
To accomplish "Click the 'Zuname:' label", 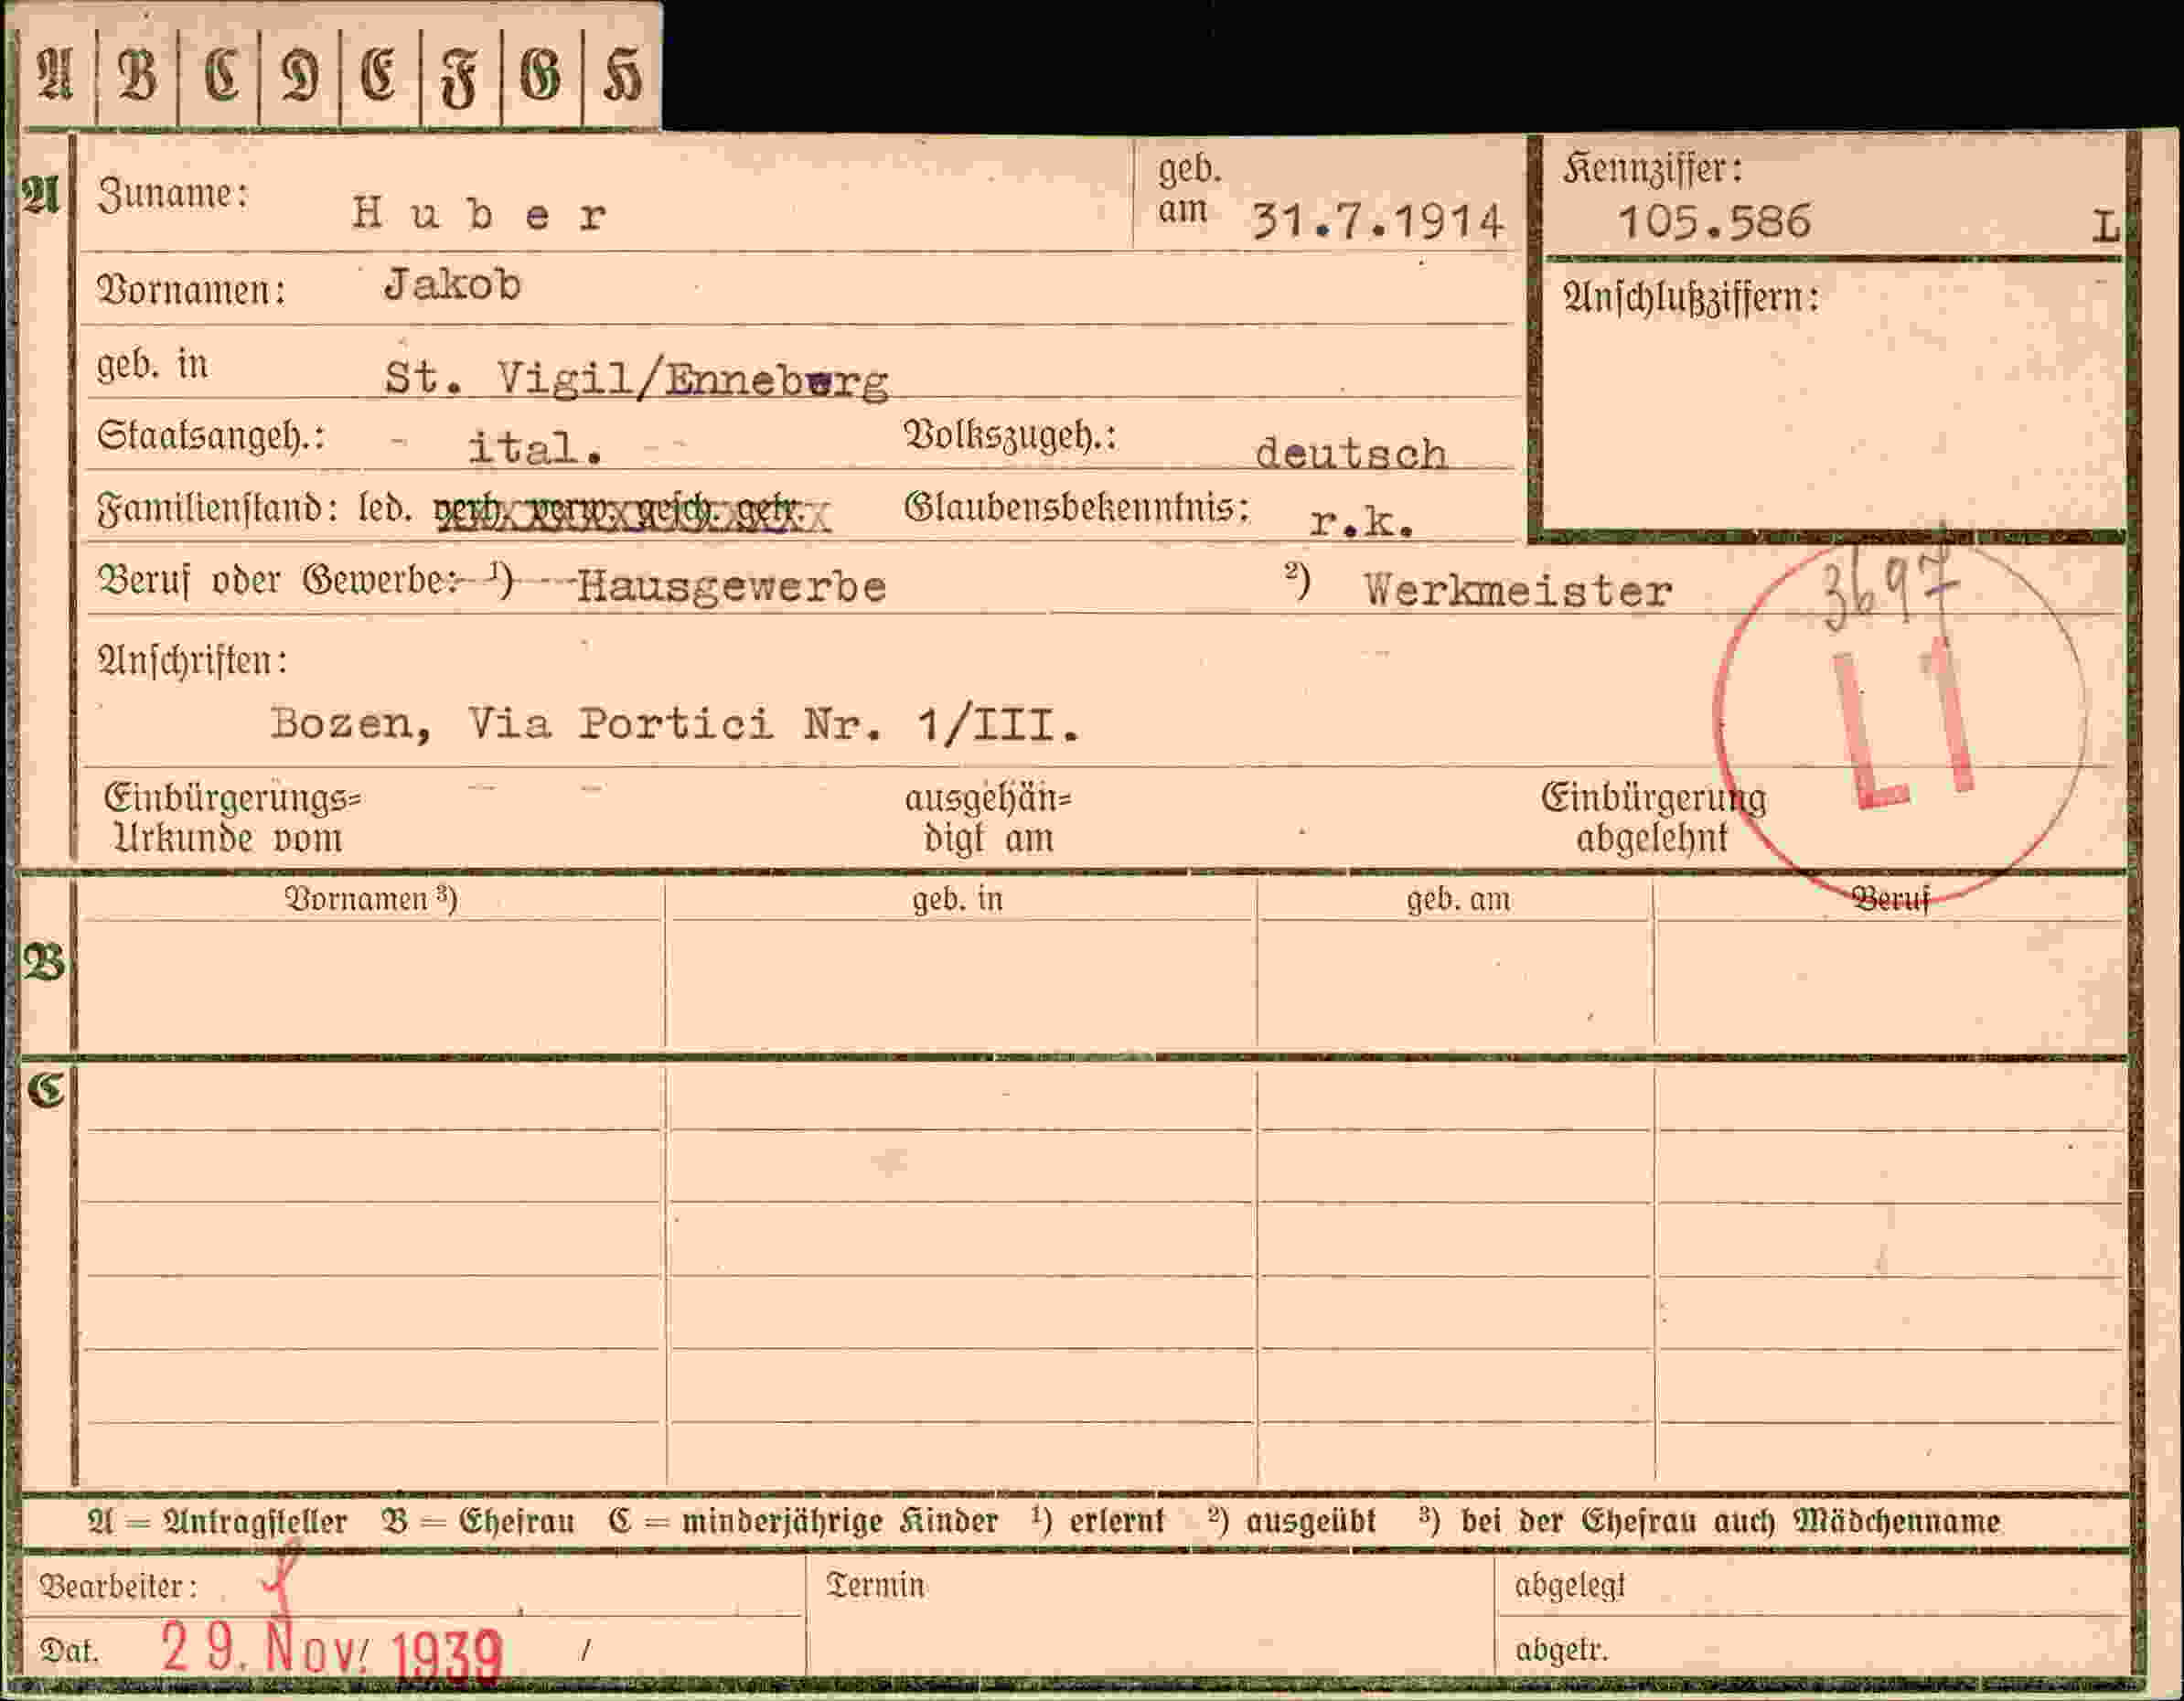I will [x=172, y=194].
